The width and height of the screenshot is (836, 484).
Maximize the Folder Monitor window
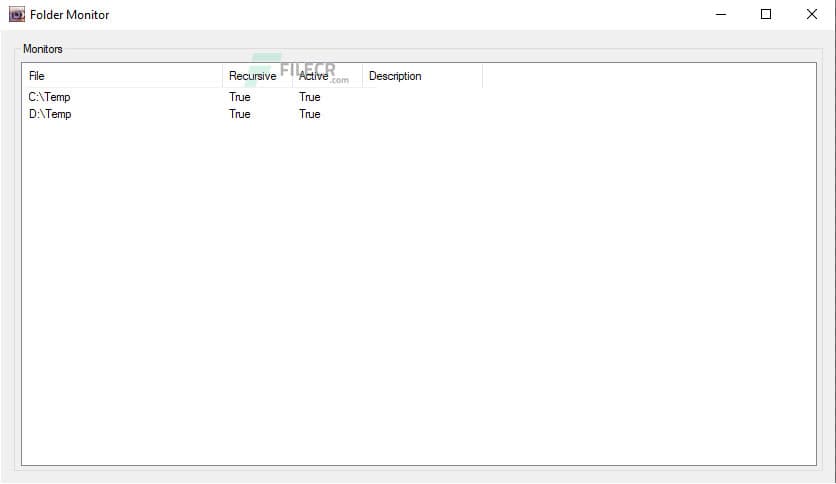click(x=766, y=14)
